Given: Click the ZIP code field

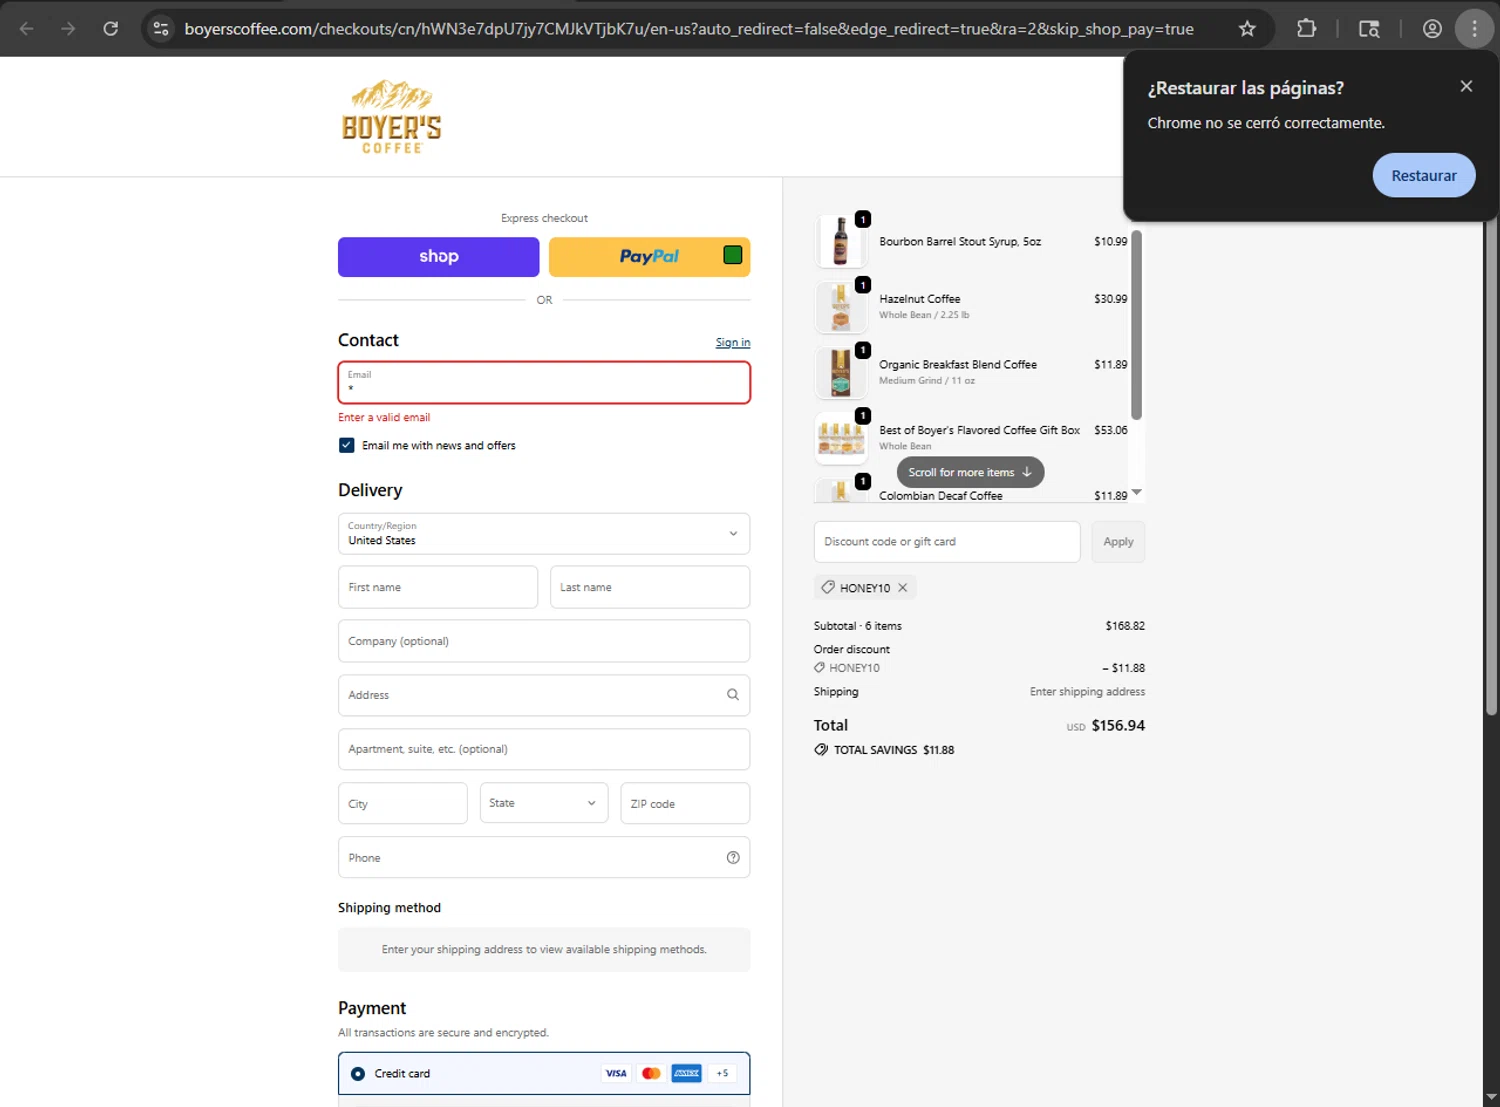Looking at the screenshot, I should [685, 803].
